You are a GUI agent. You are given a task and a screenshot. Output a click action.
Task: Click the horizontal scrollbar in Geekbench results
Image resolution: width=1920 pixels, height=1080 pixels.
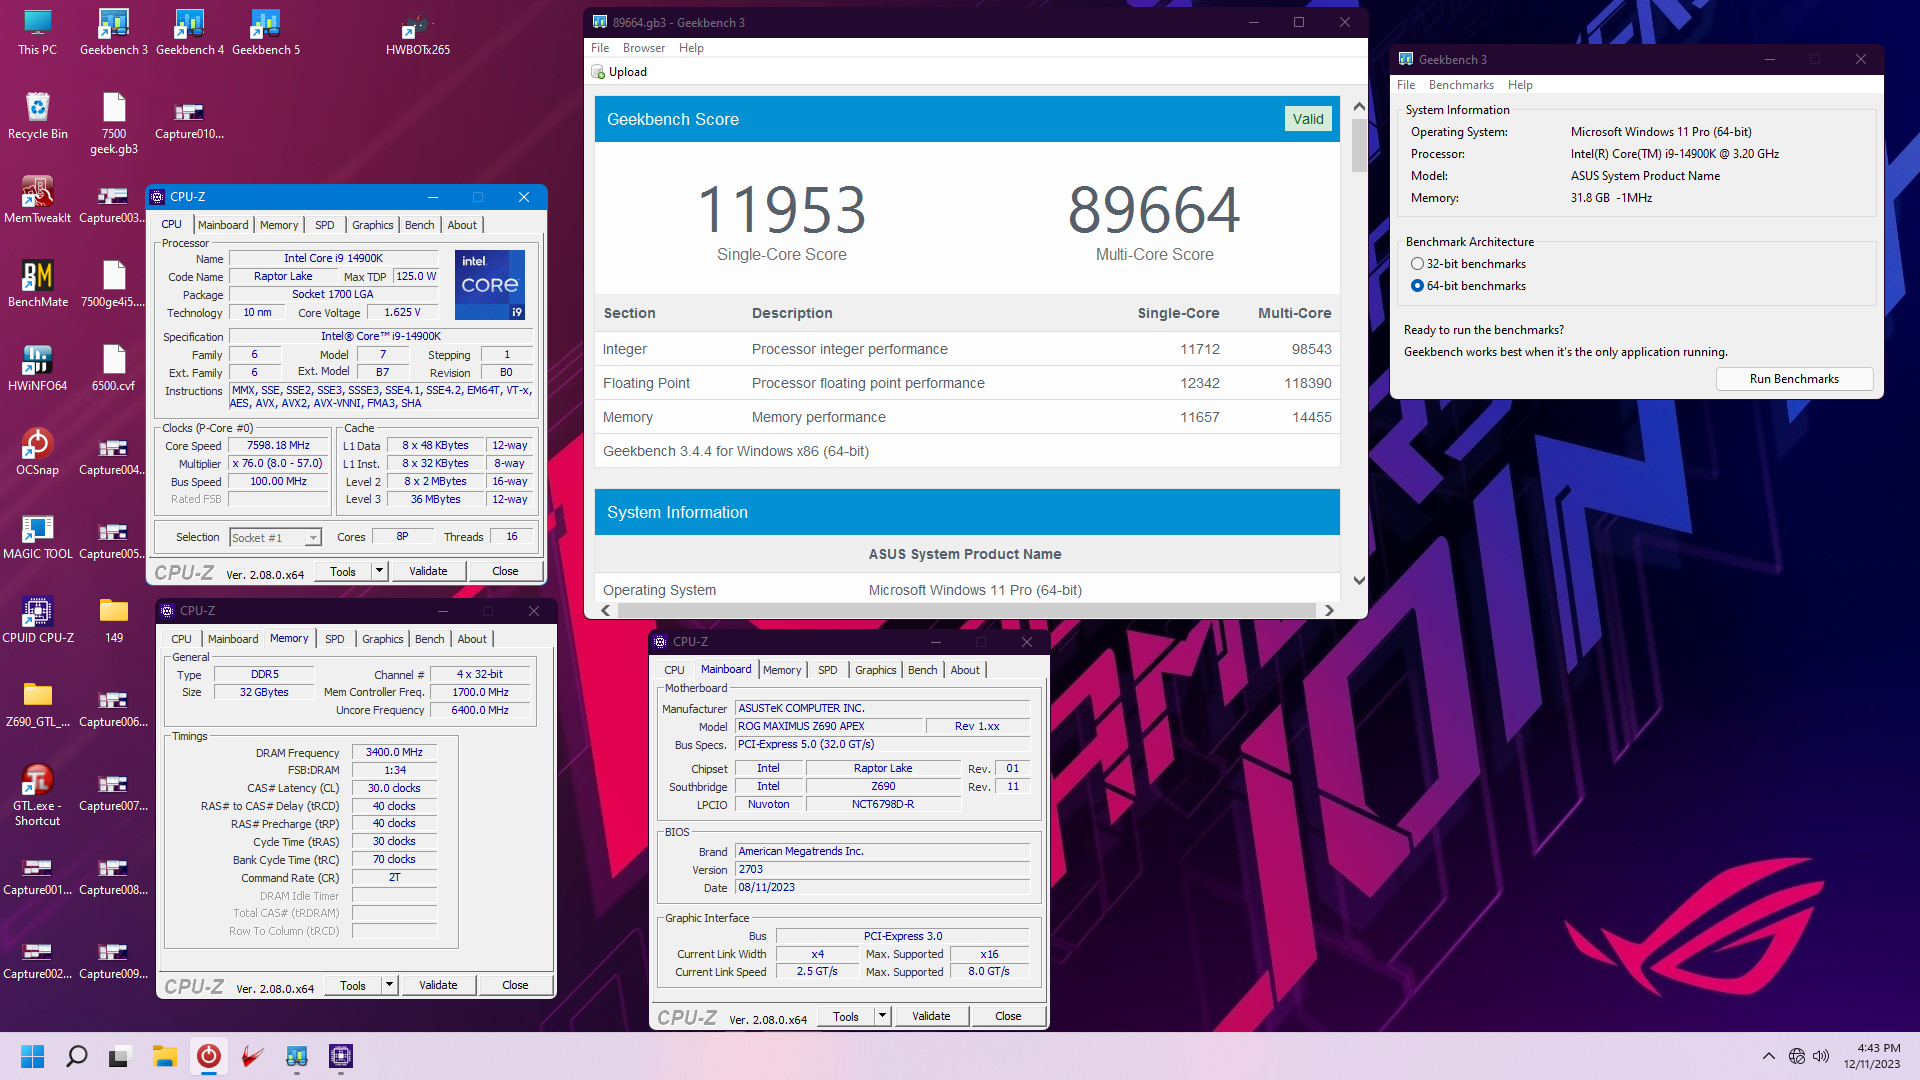[966, 610]
